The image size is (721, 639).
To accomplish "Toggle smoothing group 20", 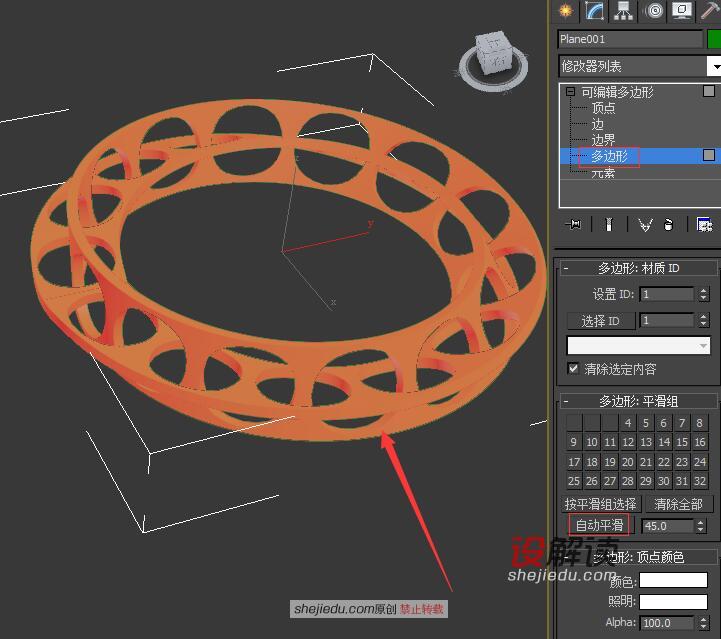I will (628, 462).
